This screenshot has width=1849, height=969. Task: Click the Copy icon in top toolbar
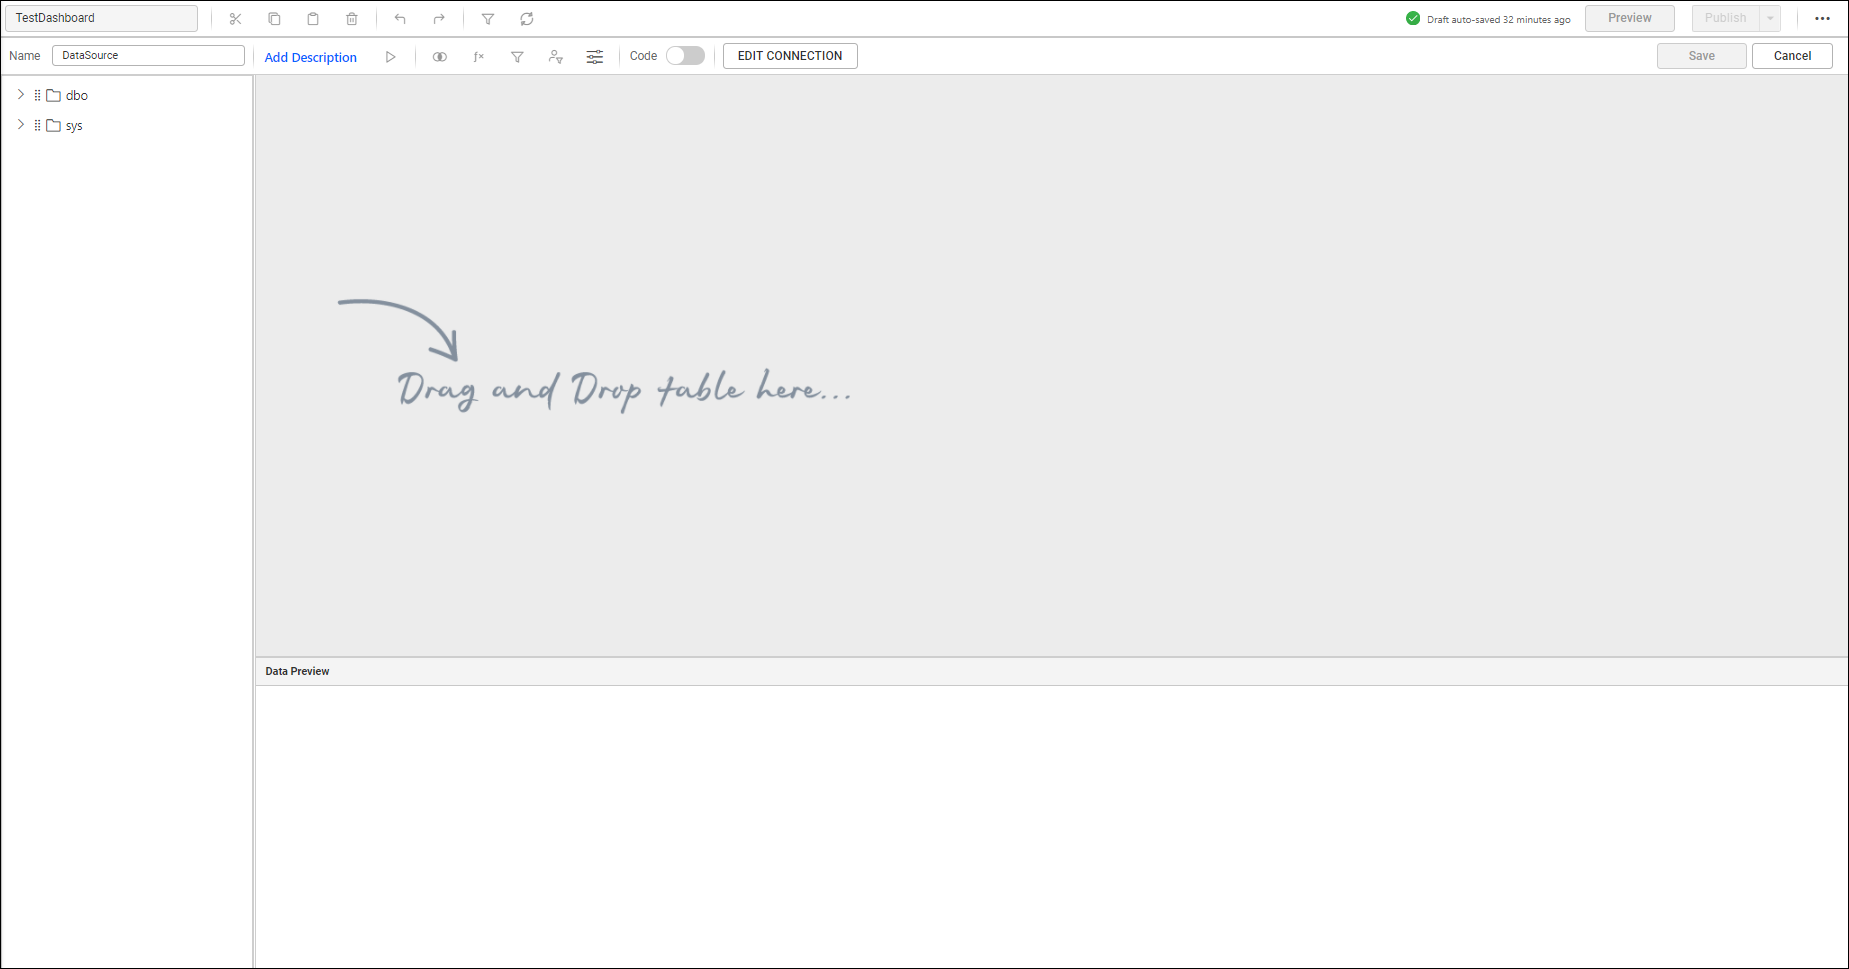click(274, 19)
